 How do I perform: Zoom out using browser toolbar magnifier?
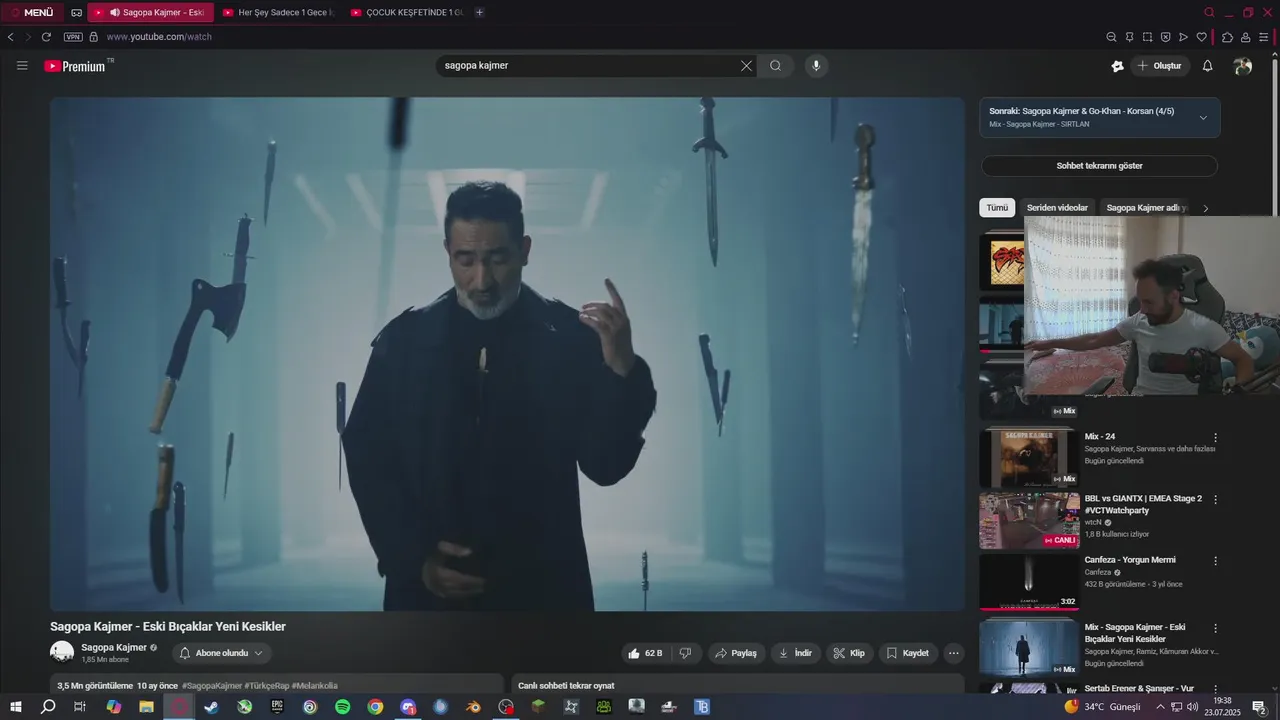point(1111,37)
